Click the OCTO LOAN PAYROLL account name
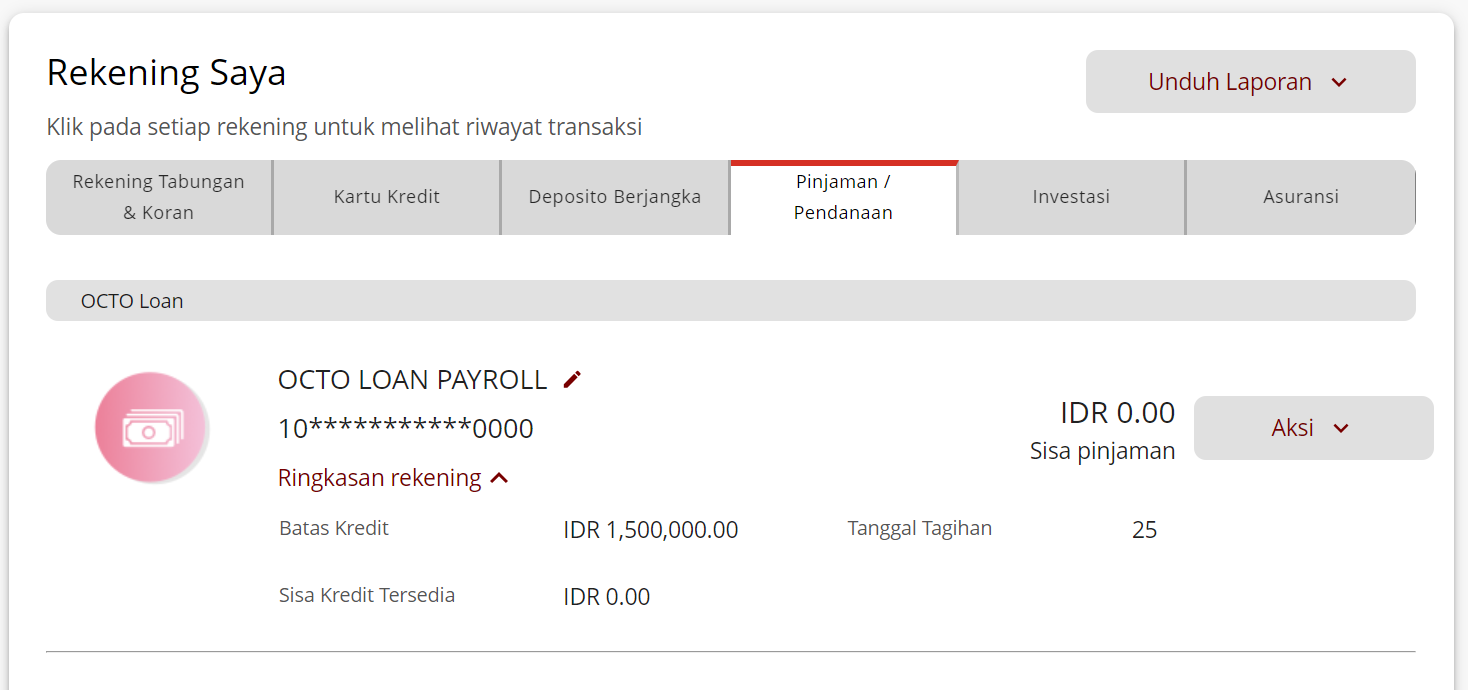The width and height of the screenshot is (1468, 690). pyautogui.click(x=411, y=379)
